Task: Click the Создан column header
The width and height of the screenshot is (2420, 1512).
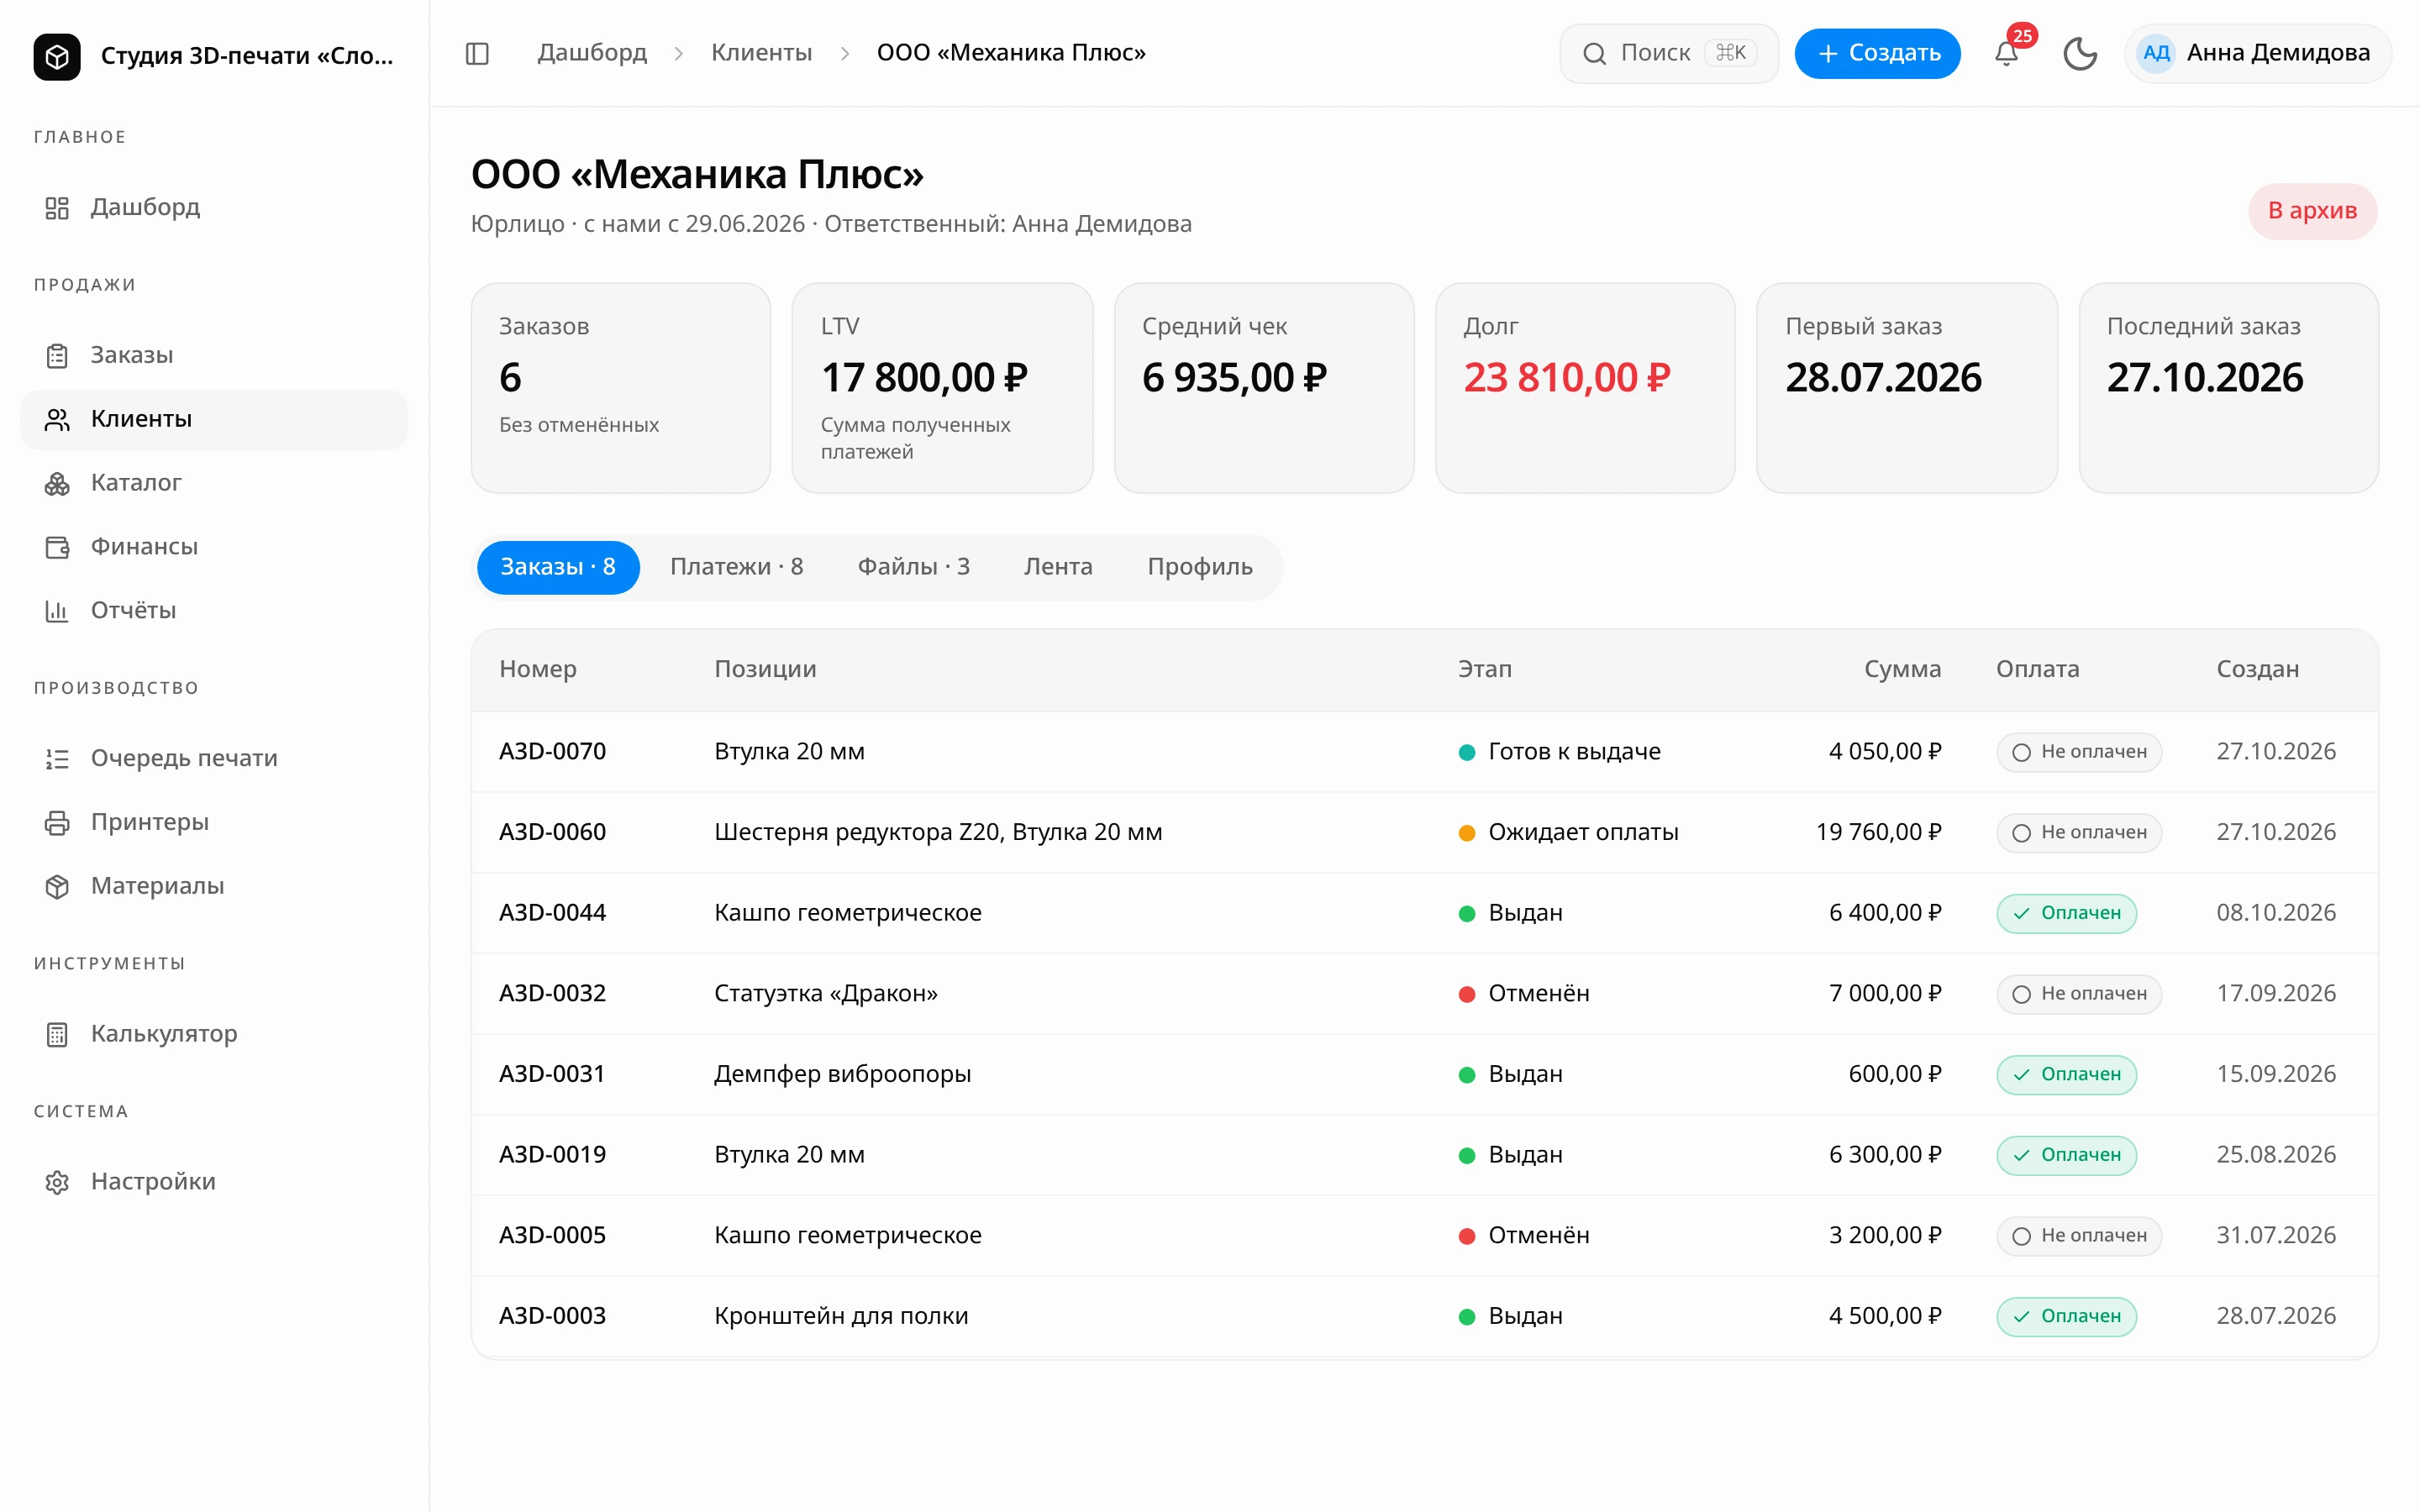Action: (x=2257, y=669)
